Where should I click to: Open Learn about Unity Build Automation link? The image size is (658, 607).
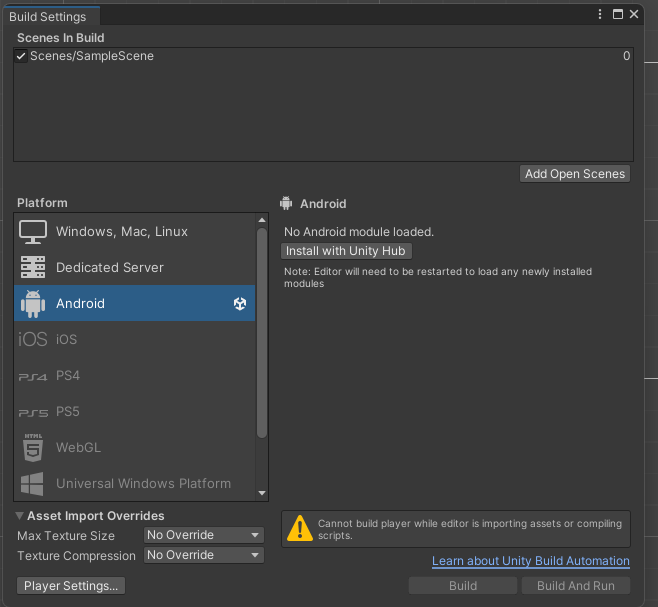tap(531, 561)
